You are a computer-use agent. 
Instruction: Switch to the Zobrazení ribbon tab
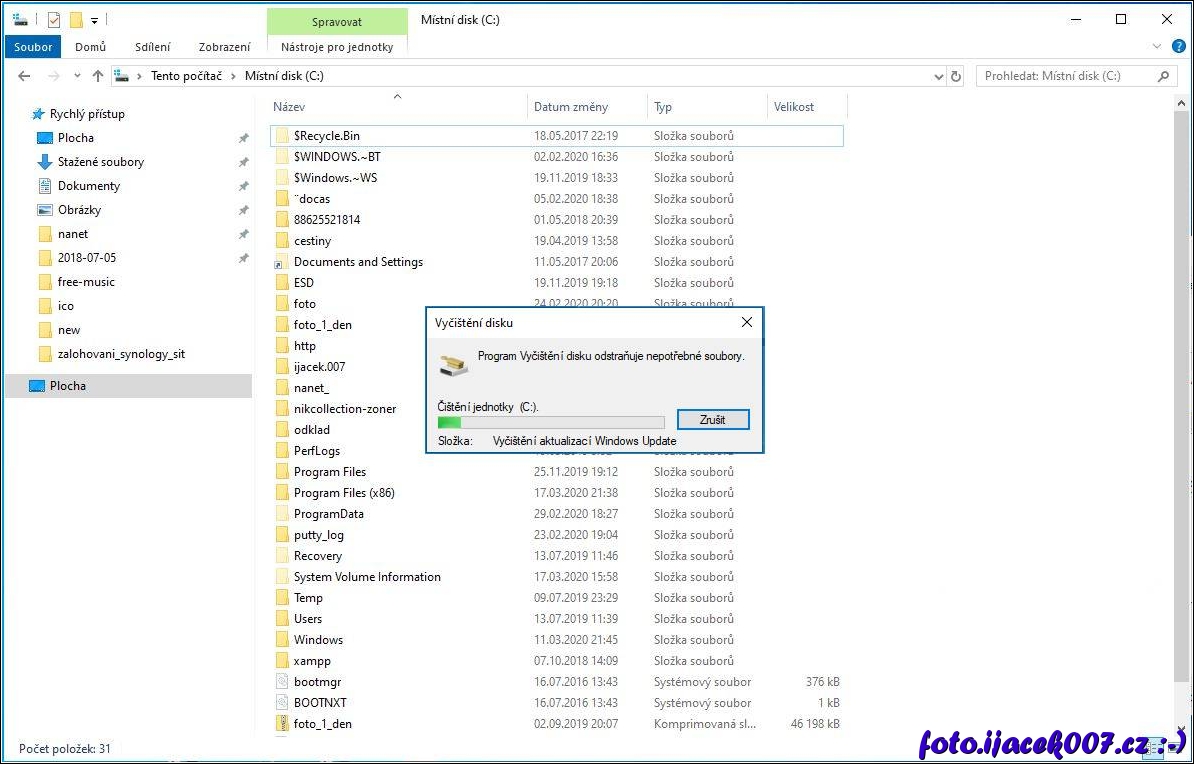224,47
